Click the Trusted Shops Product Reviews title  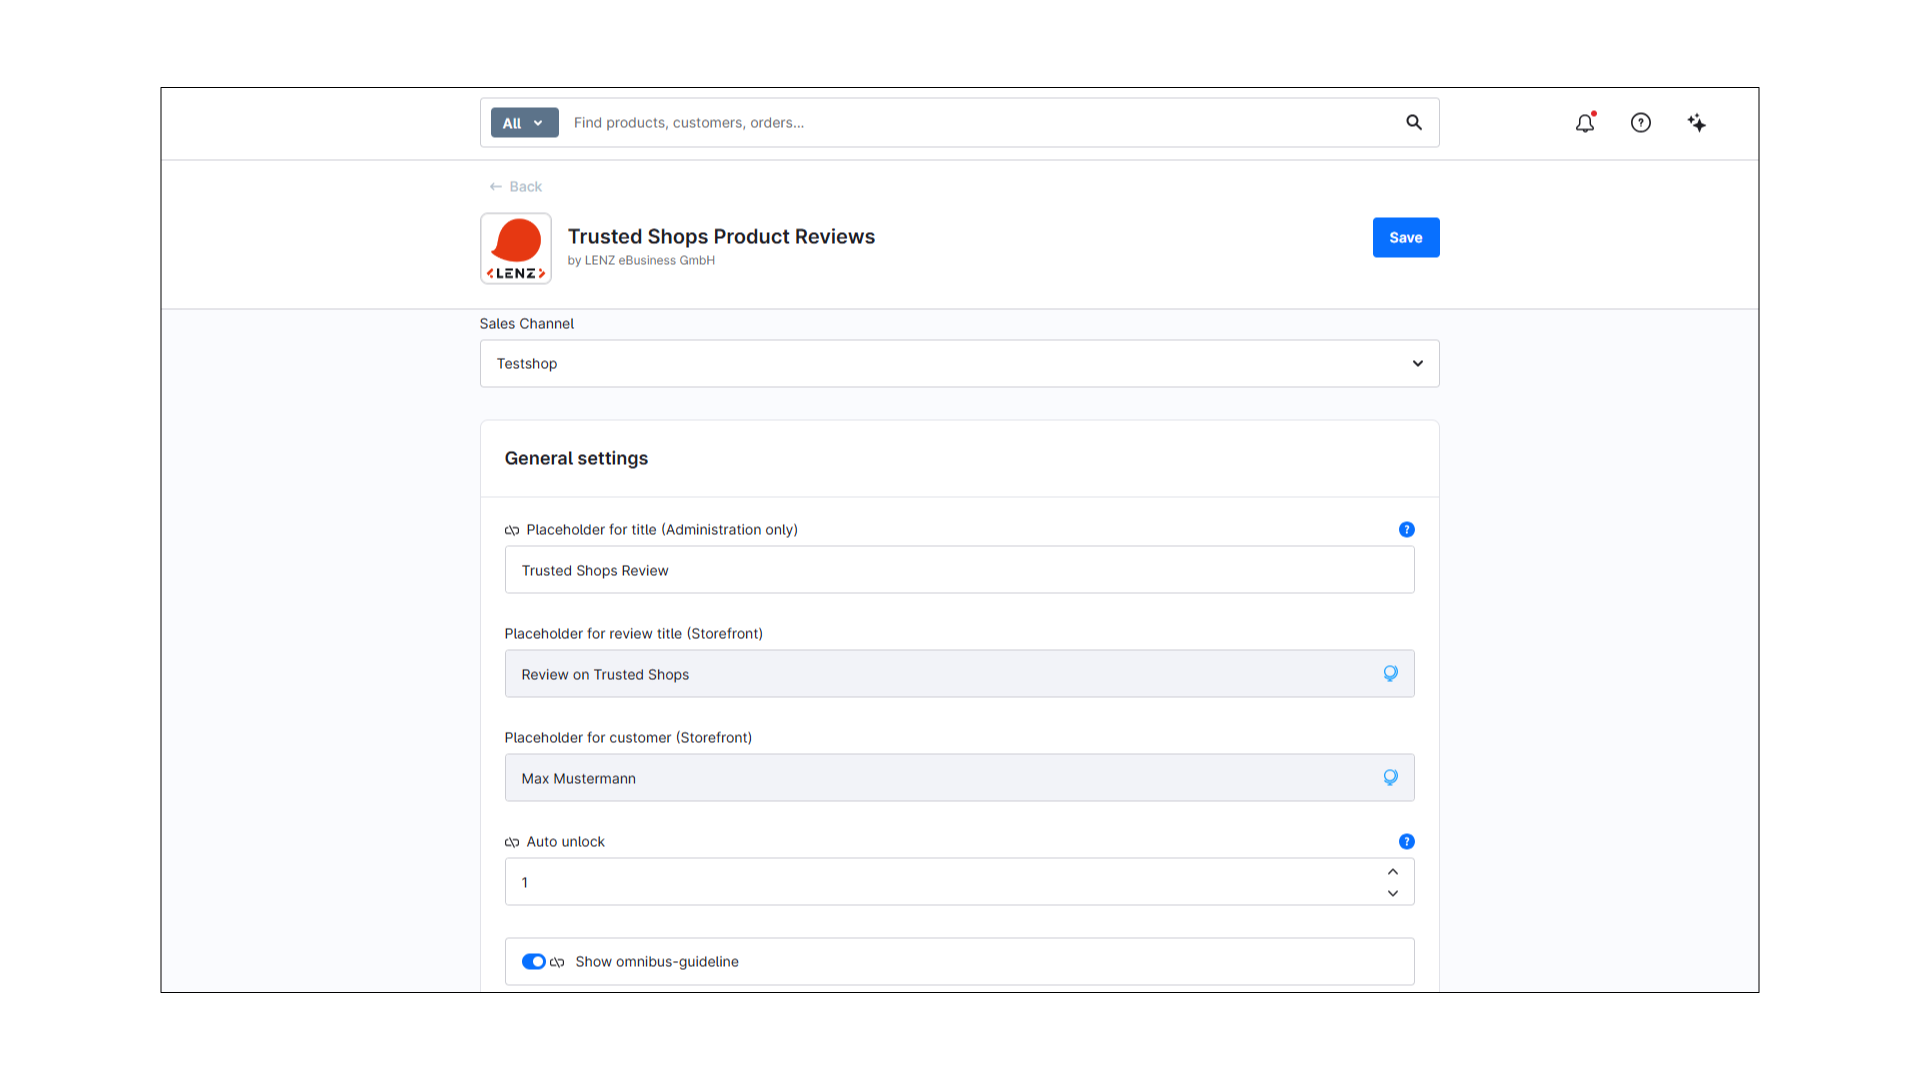tap(721, 237)
